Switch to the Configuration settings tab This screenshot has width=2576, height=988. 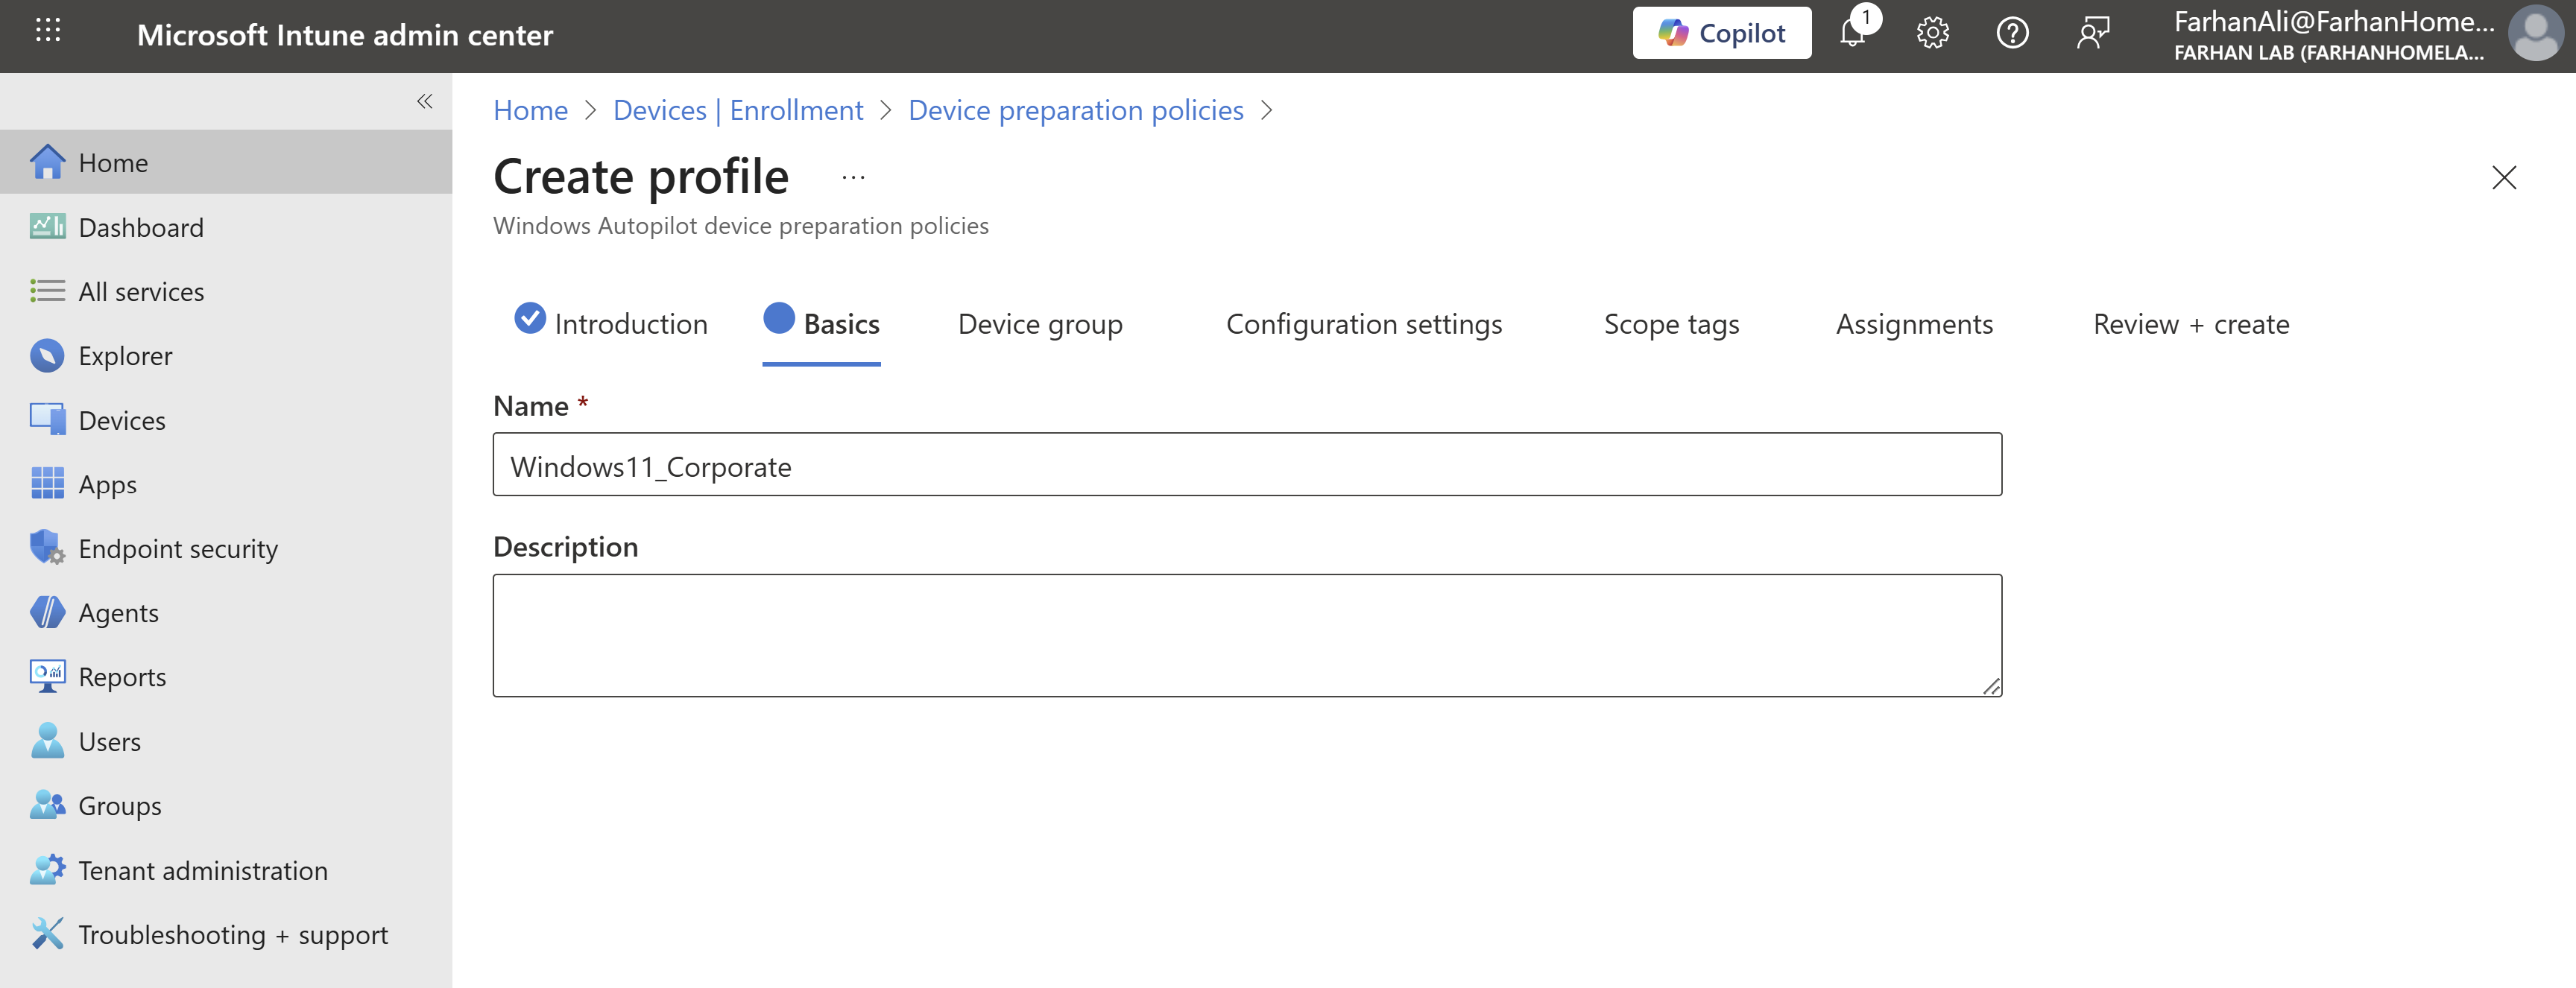coord(1363,325)
